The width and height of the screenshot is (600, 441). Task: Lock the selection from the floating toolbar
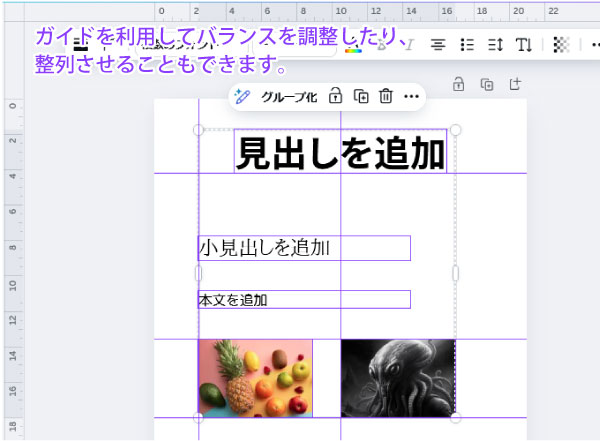[x=335, y=96]
